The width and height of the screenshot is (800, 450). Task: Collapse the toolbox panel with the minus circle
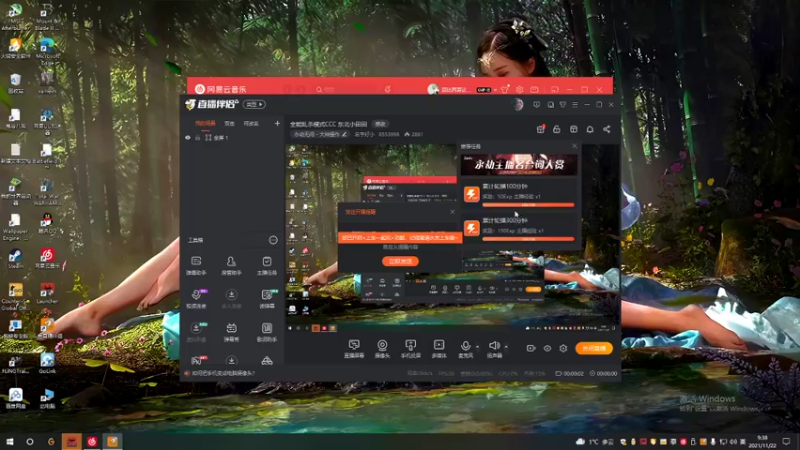pyautogui.click(x=273, y=240)
